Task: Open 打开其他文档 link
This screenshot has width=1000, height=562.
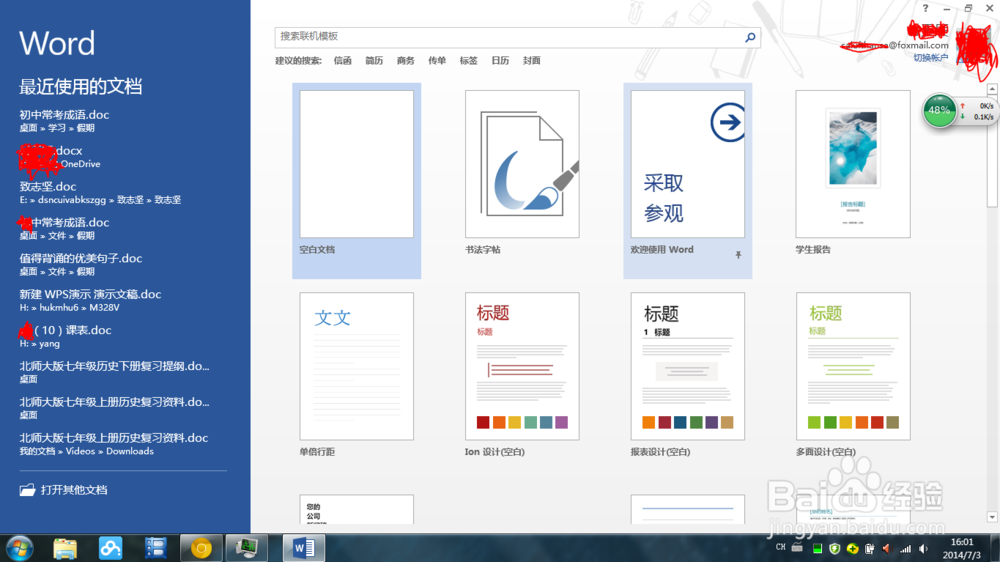Action: (74, 490)
